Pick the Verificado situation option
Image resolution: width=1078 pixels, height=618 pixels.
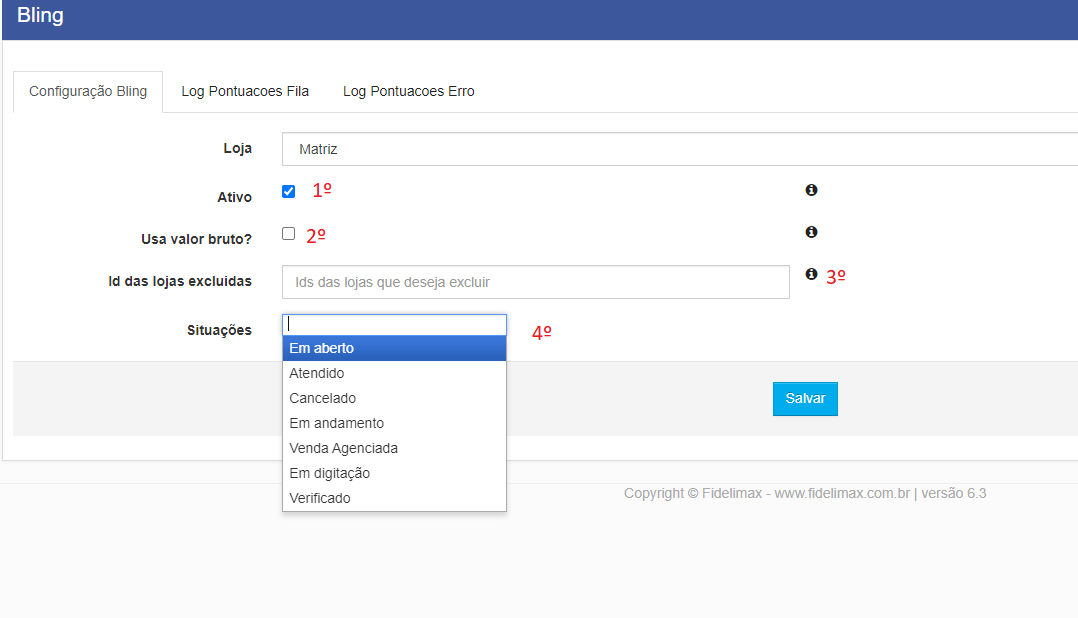point(394,498)
